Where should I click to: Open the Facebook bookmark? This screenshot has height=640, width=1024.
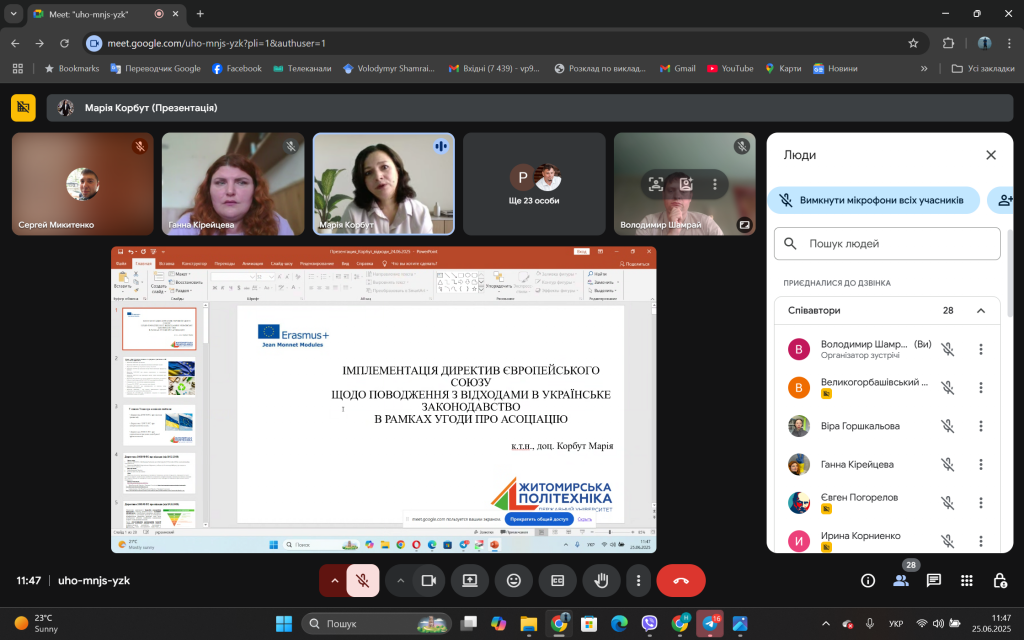pos(236,69)
